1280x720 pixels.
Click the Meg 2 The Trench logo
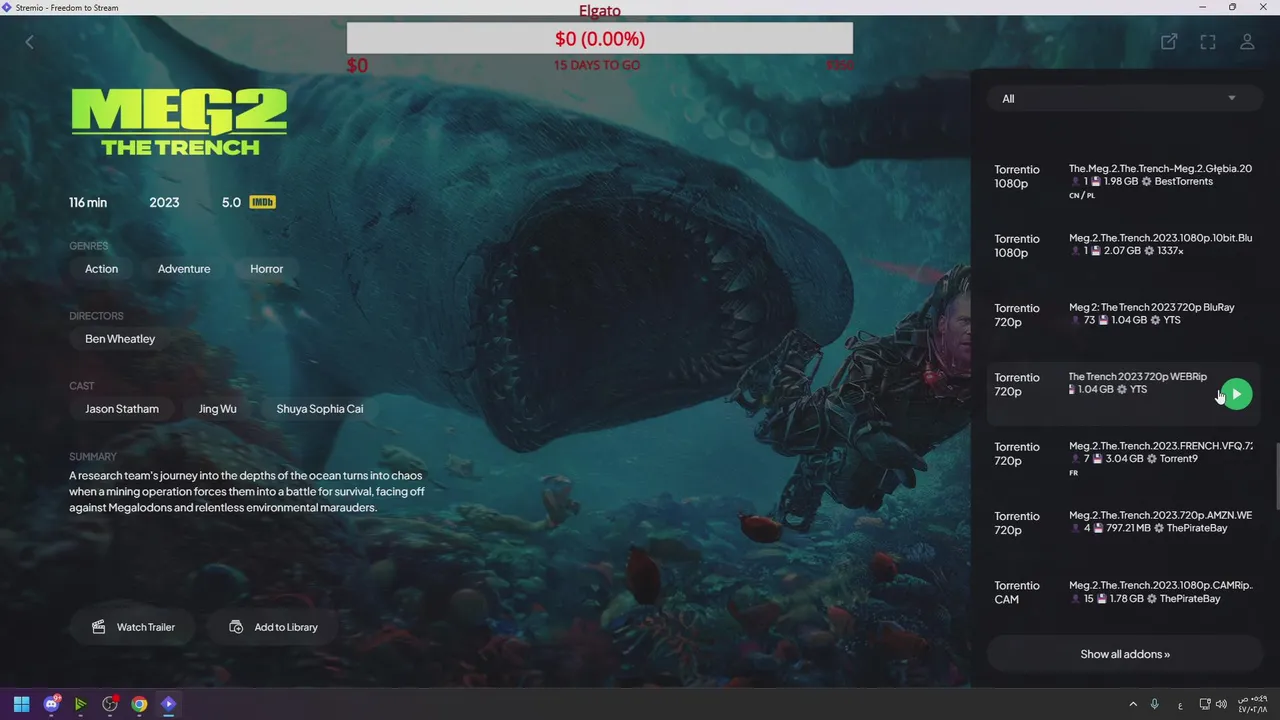(179, 121)
